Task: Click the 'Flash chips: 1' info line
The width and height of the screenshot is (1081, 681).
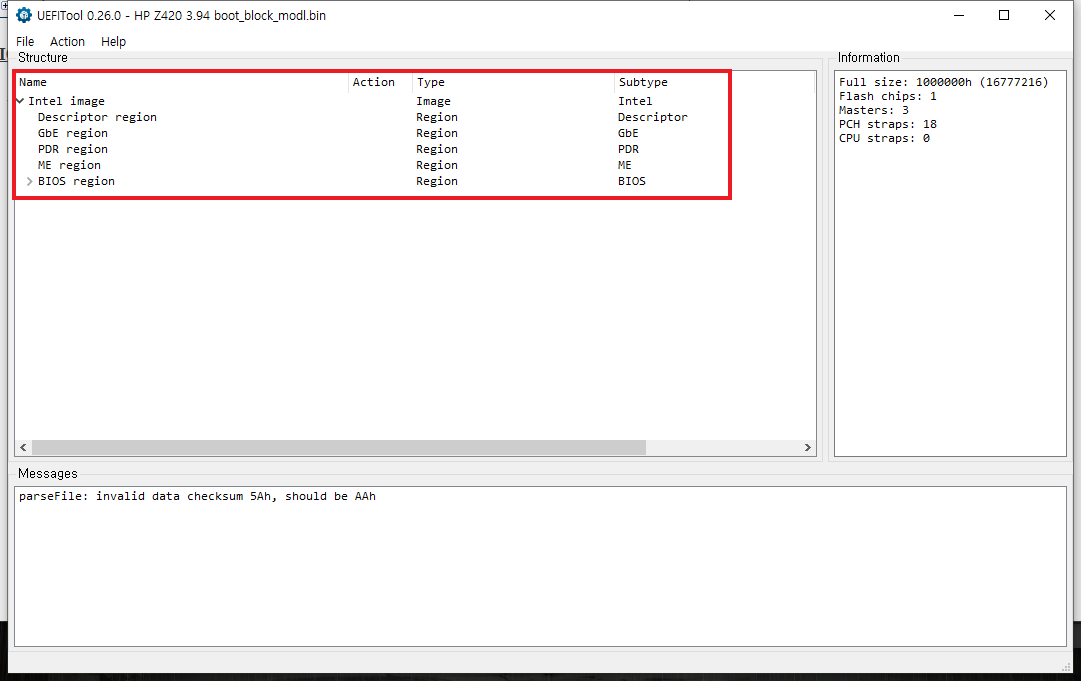Action: tap(888, 96)
